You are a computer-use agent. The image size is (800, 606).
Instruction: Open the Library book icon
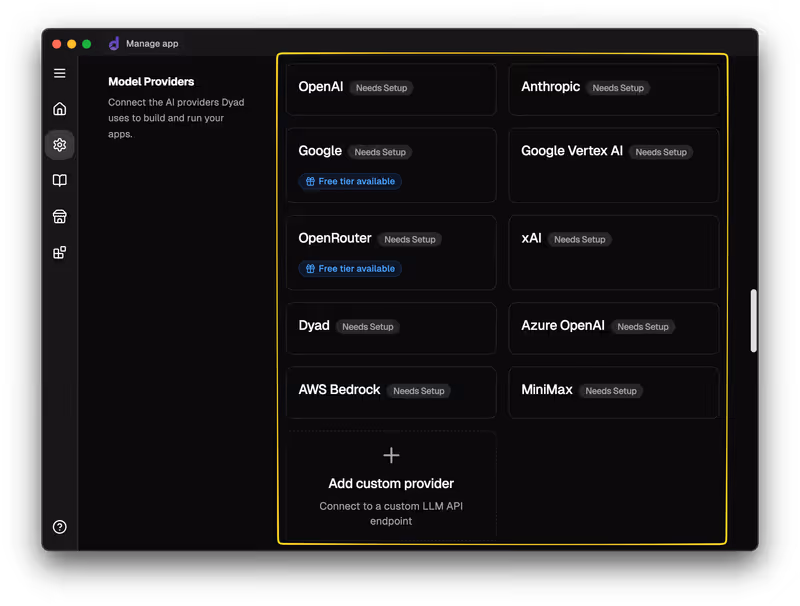point(60,181)
